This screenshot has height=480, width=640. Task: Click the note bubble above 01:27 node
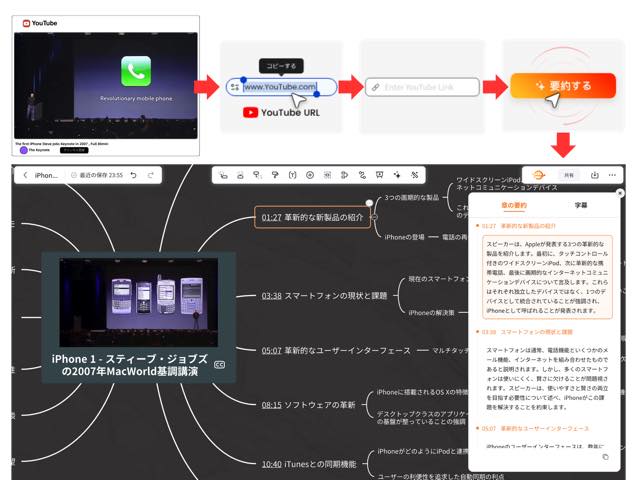[369, 202]
